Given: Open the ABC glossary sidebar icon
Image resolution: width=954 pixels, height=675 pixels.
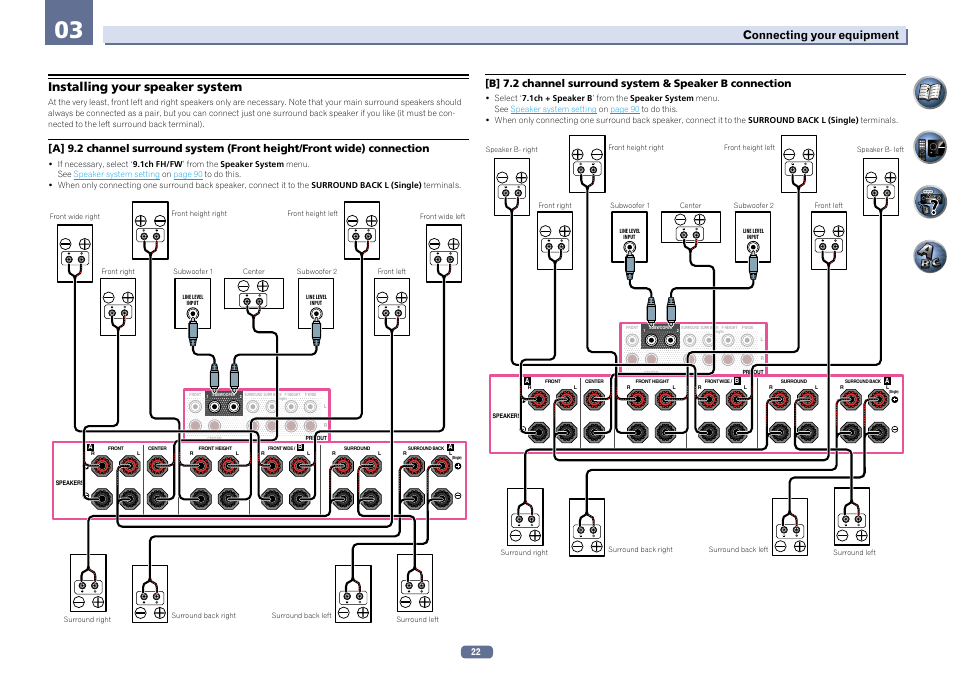Looking at the screenshot, I should click(930, 256).
